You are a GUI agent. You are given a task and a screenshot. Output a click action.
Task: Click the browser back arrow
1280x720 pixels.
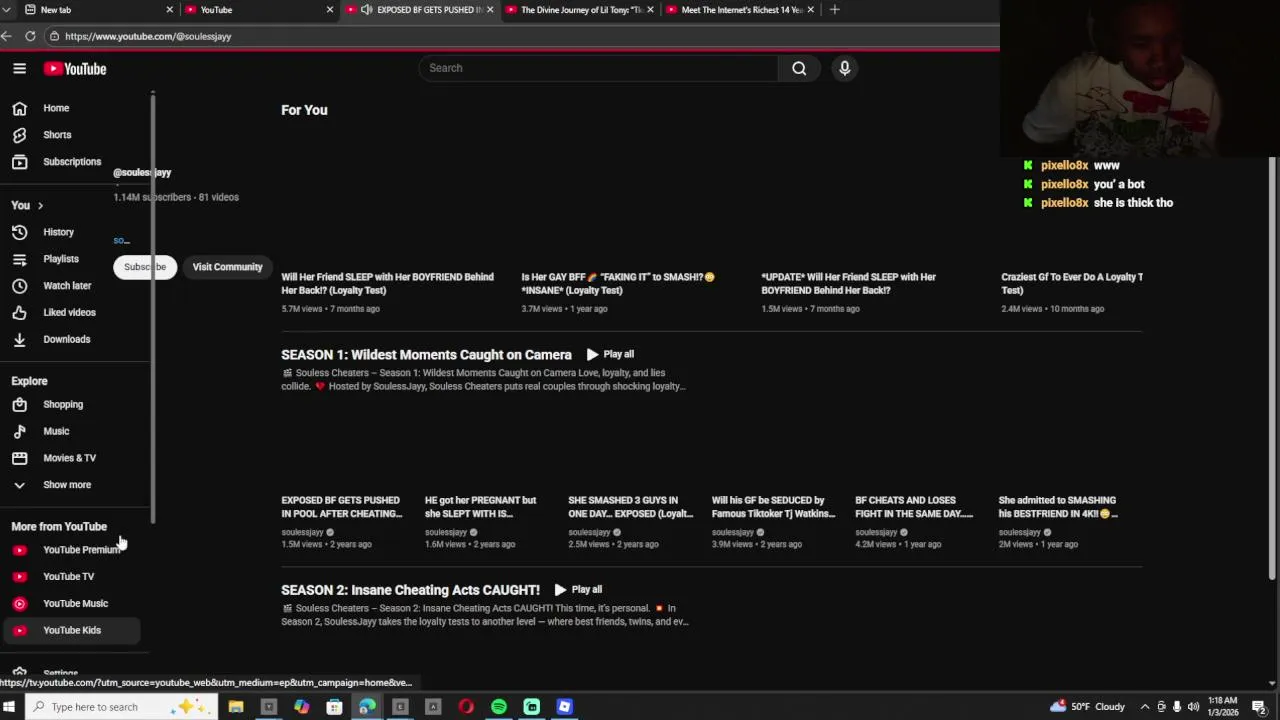click(x=6, y=36)
